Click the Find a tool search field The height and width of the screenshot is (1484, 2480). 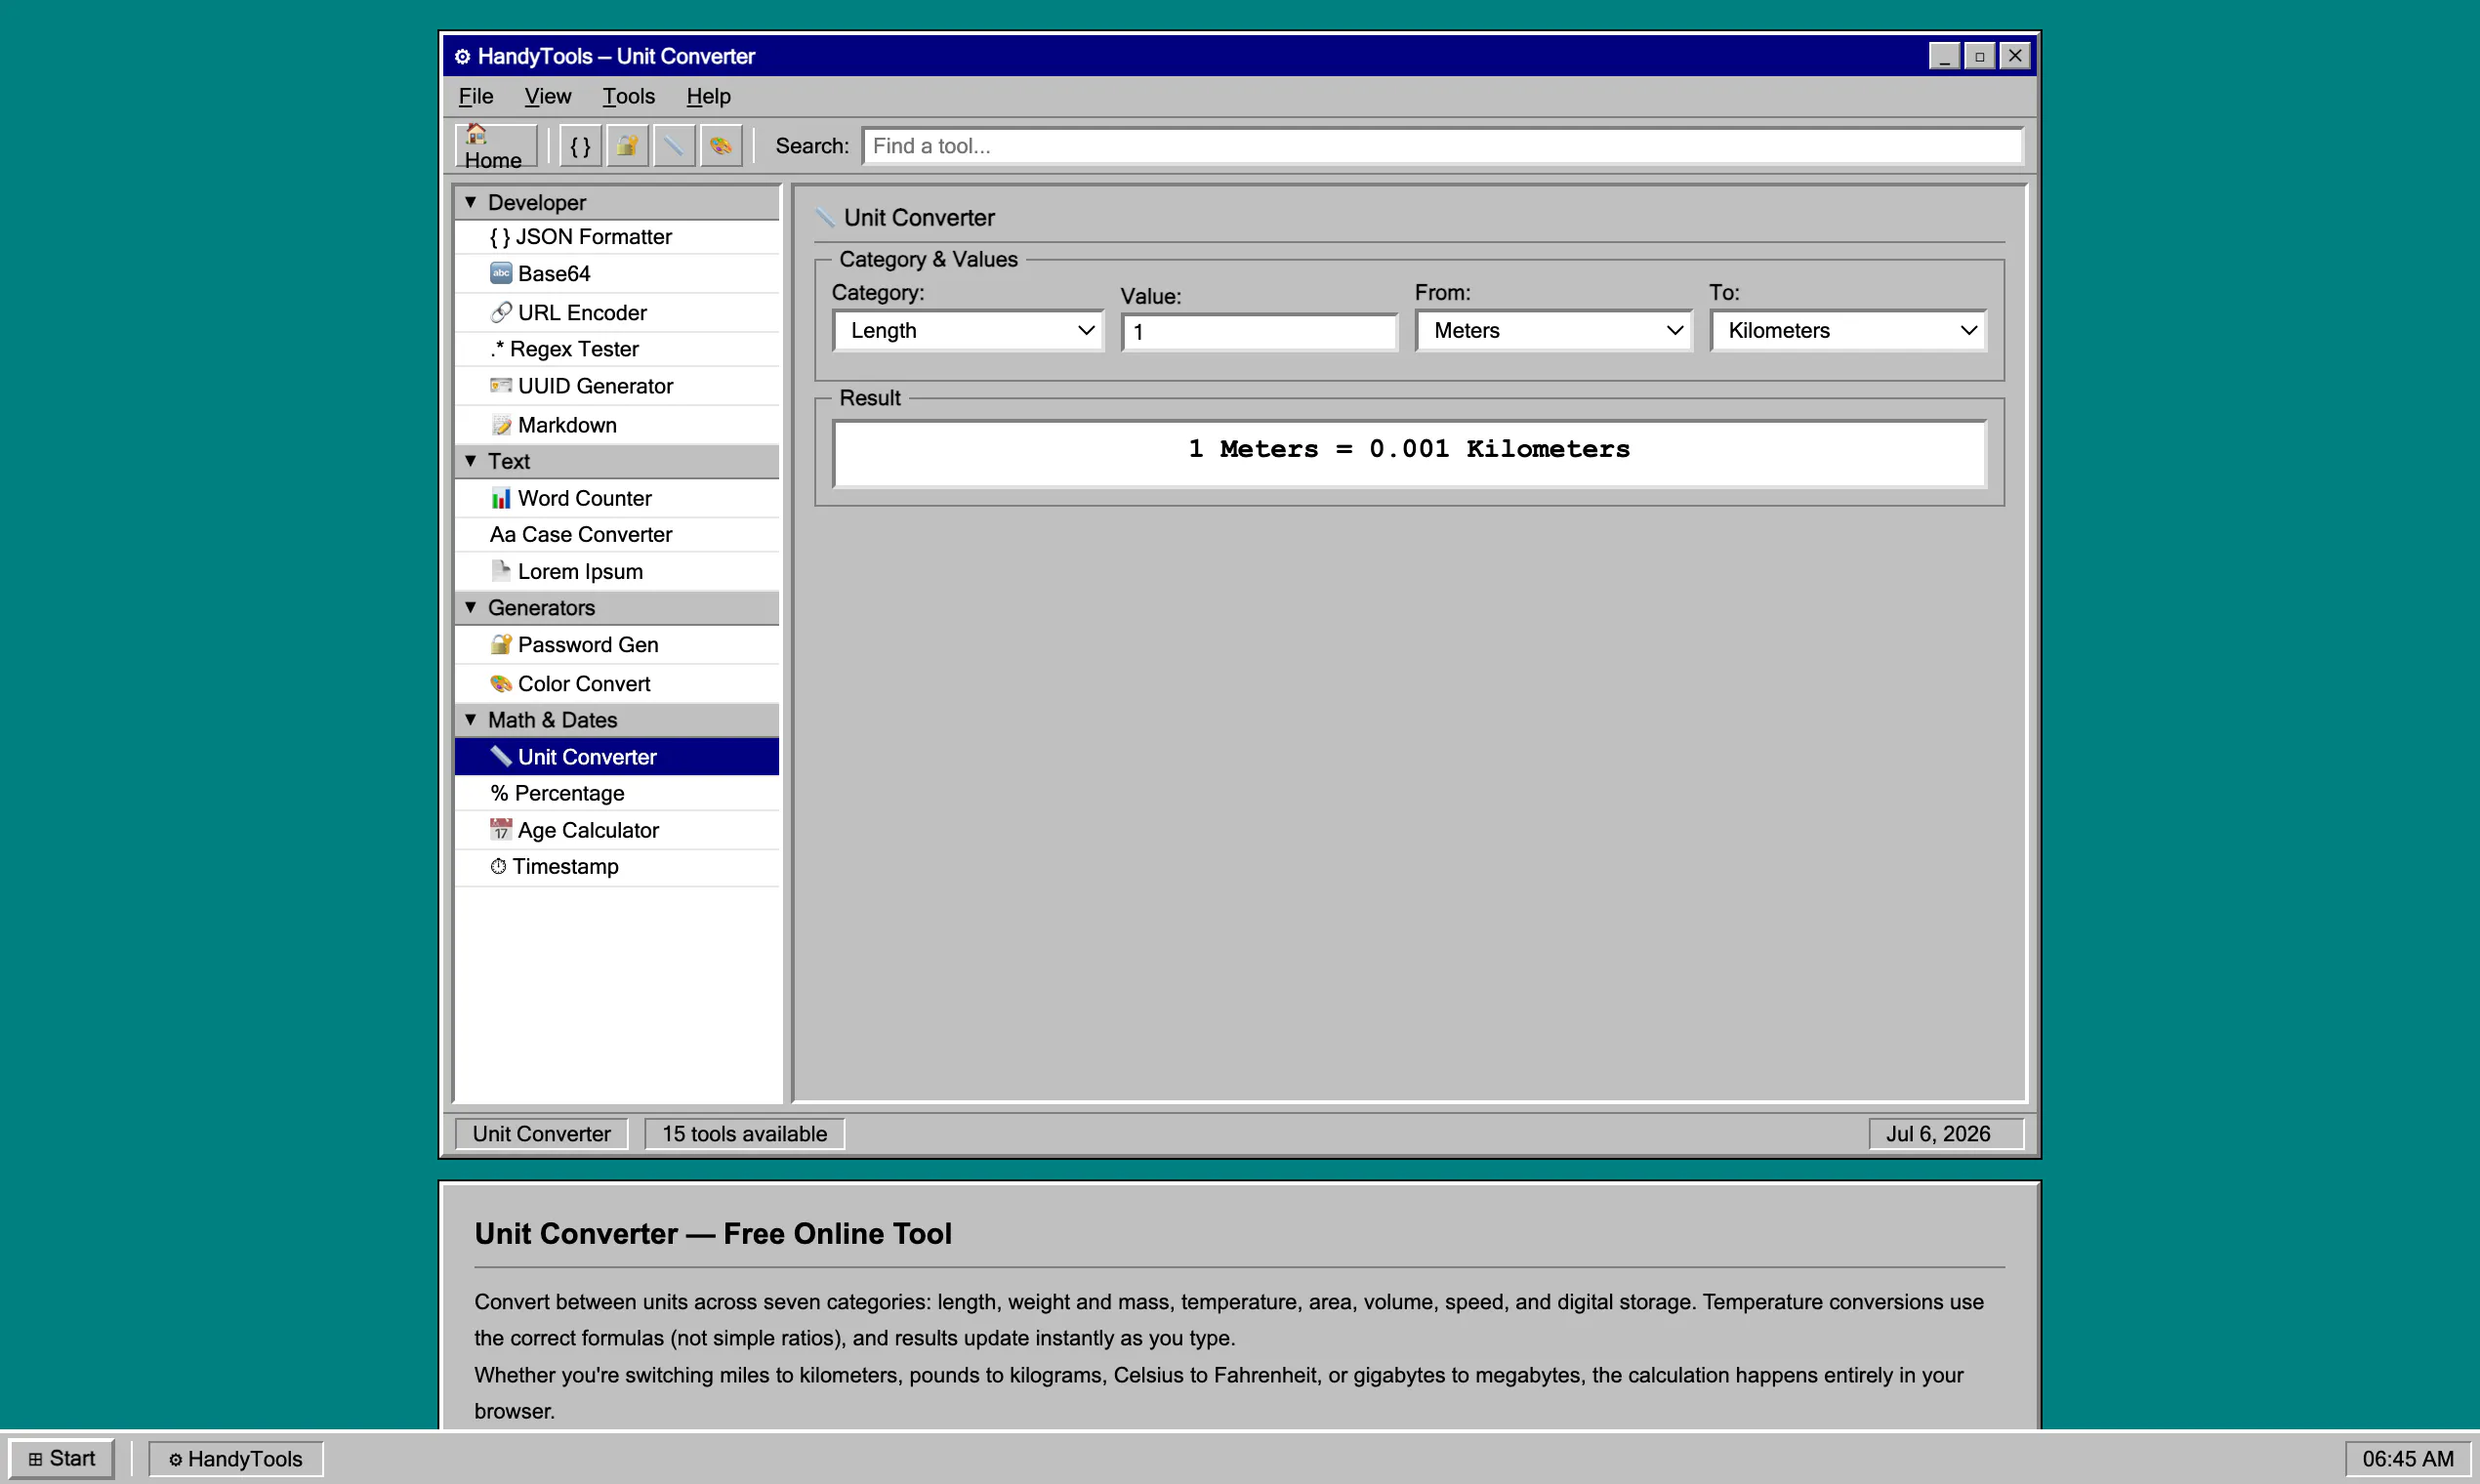[1443, 146]
